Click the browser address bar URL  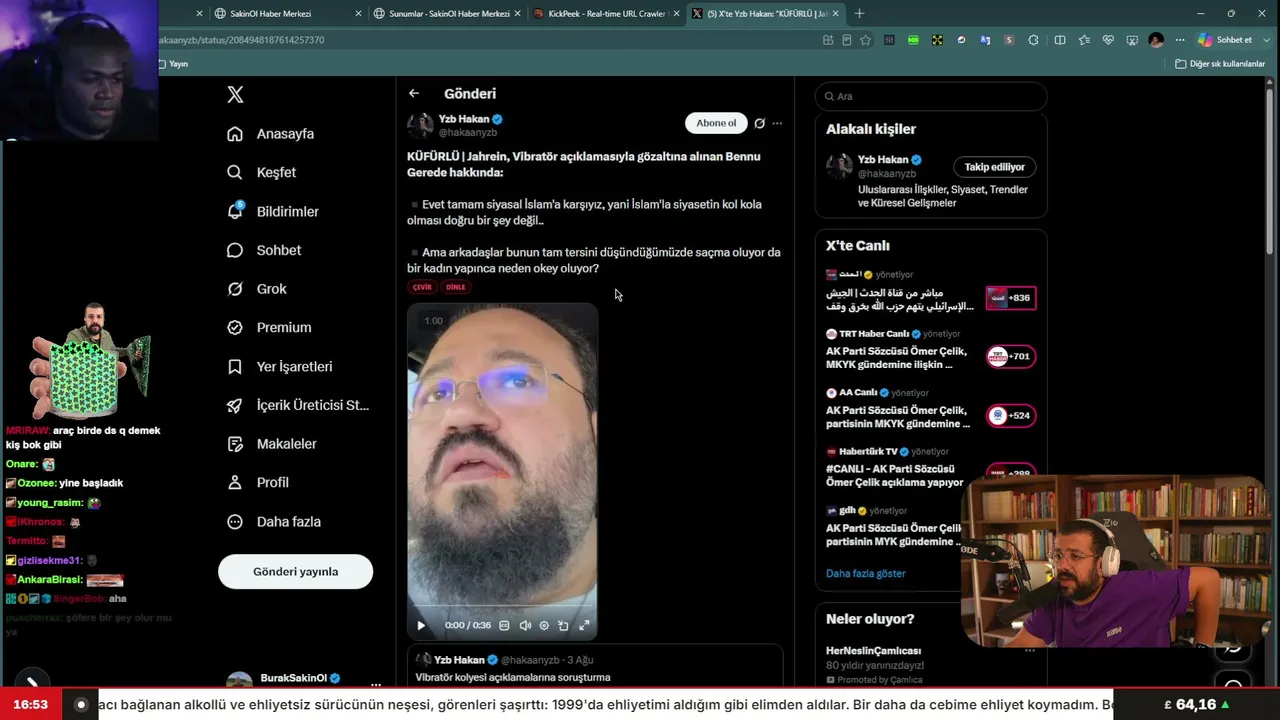click(x=240, y=40)
